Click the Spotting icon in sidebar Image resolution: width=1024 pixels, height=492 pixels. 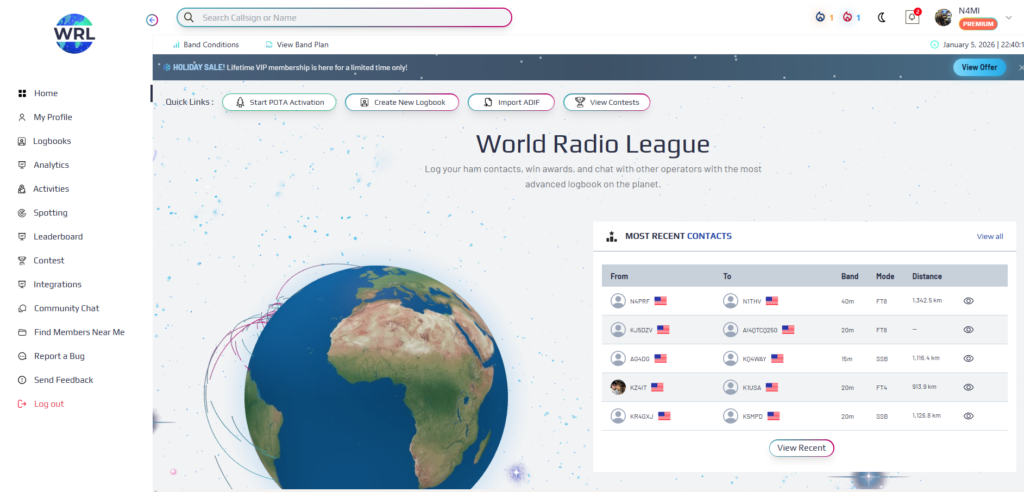click(22, 213)
